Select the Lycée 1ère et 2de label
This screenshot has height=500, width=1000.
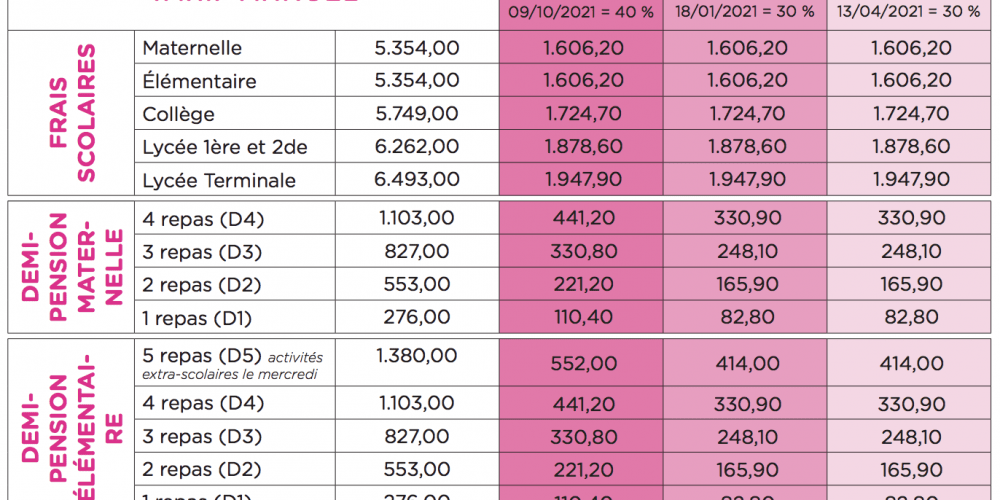point(225,147)
